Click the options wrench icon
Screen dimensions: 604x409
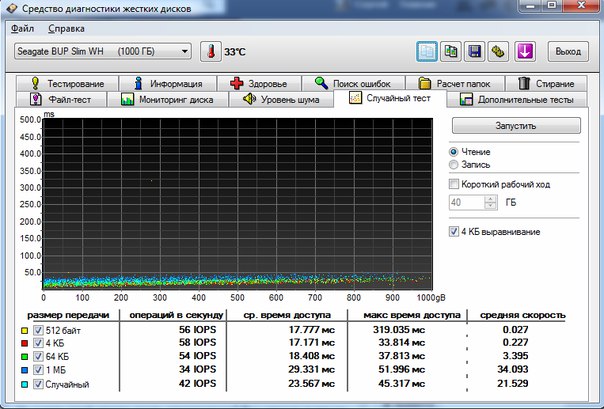click(x=497, y=51)
